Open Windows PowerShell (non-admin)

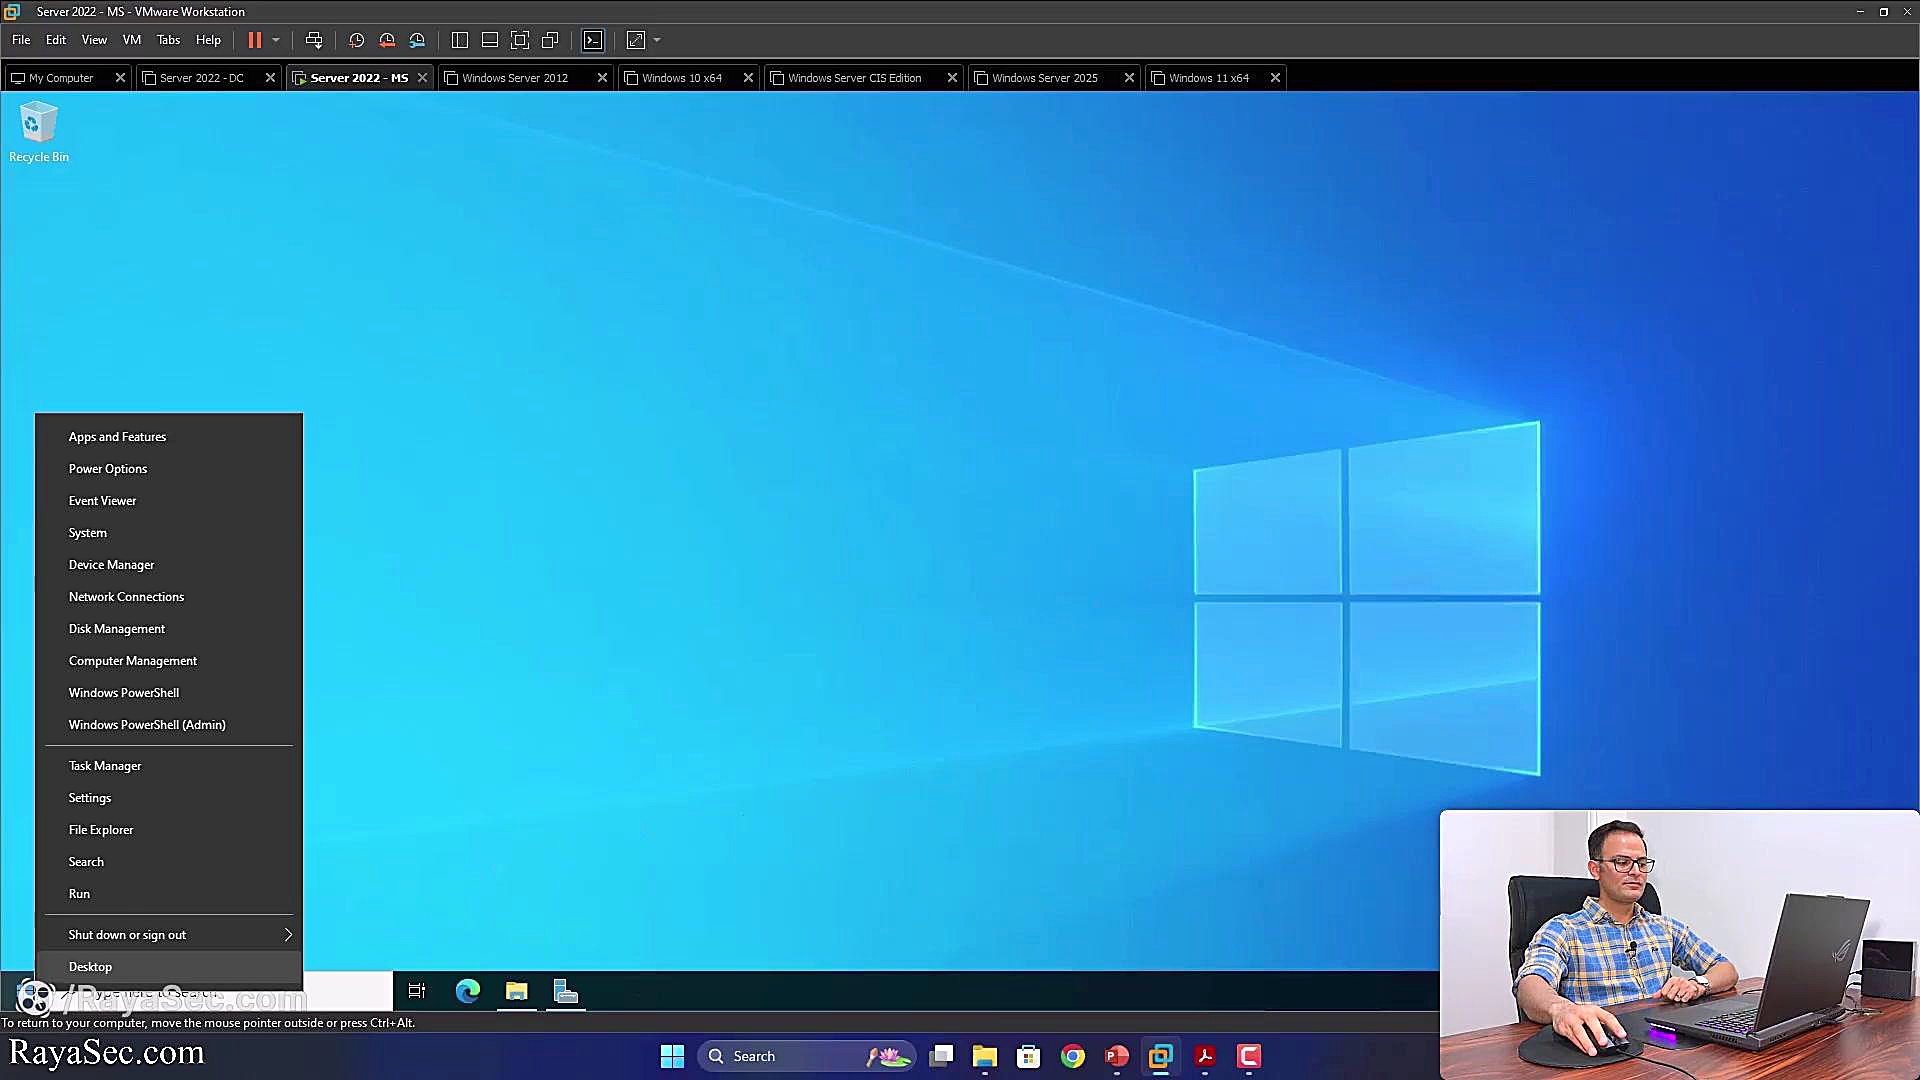pos(169,693)
